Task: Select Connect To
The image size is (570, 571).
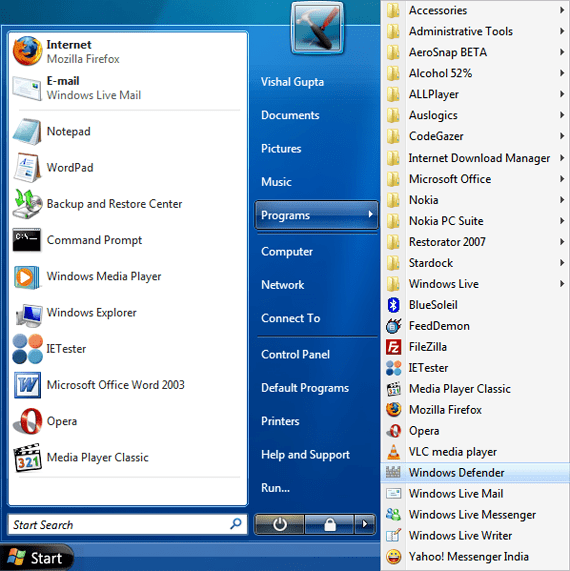Action: (x=290, y=318)
